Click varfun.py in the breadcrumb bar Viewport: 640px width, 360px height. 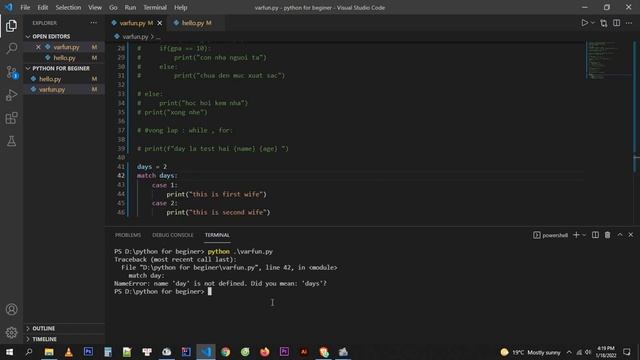135,37
